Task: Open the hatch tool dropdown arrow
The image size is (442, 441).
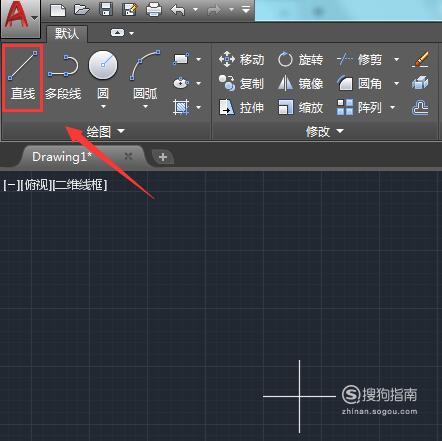Action: pos(199,107)
